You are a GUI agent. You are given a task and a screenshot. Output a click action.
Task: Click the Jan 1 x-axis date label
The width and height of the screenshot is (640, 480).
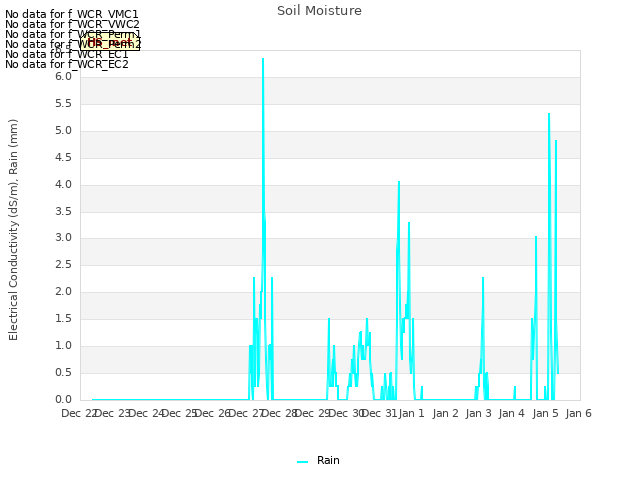411,413
